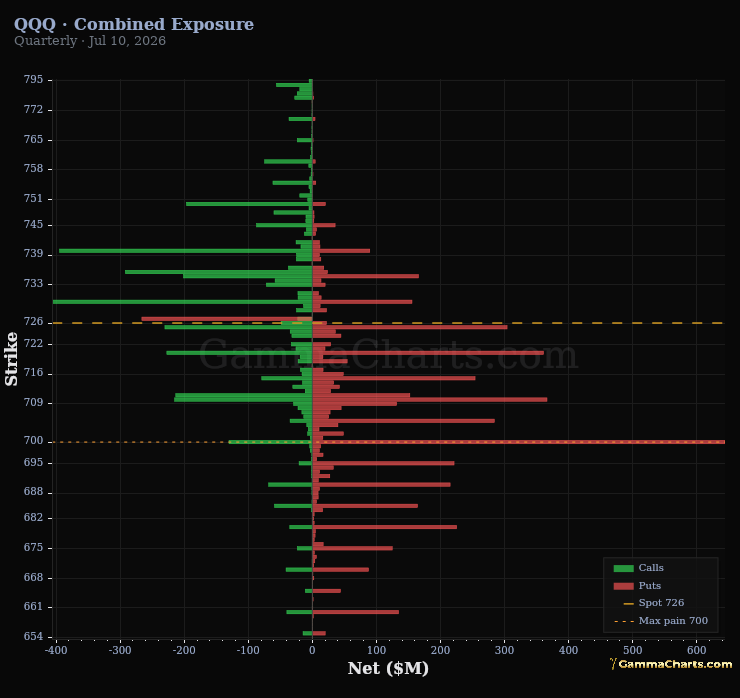Click the 600 x-axis tick label
Image resolution: width=740 pixels, height=698 pixels.
pyautogui.click(x=697, y=650)
